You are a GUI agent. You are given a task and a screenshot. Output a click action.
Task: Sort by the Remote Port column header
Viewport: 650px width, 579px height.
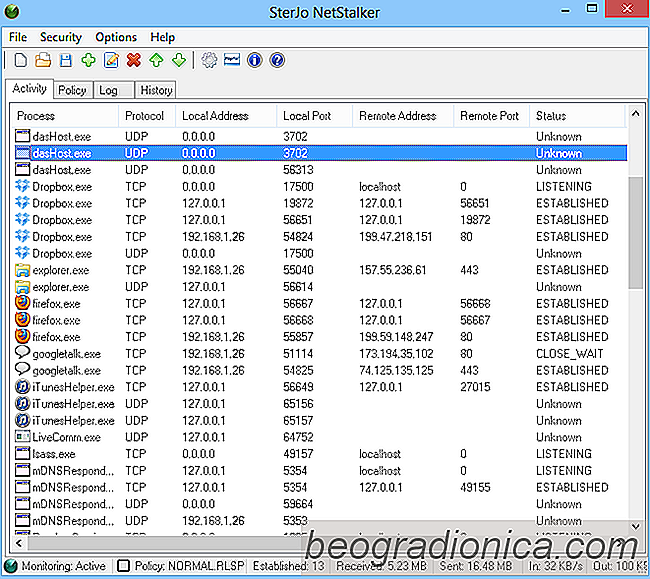(491, 116)
